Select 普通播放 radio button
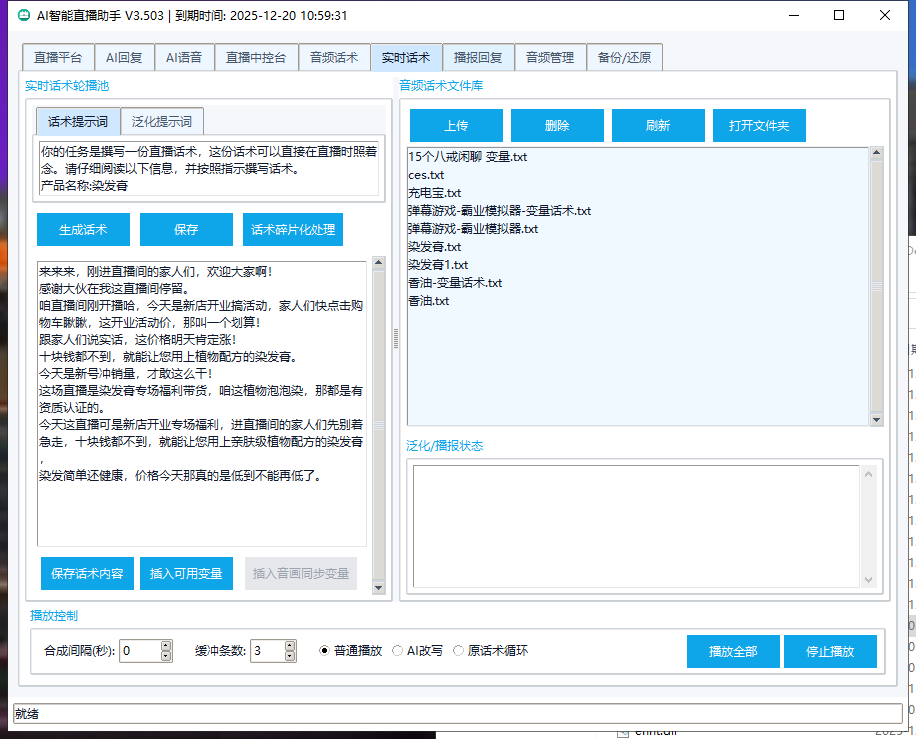This screenshot has height=739, width=916. coord(325,651)
